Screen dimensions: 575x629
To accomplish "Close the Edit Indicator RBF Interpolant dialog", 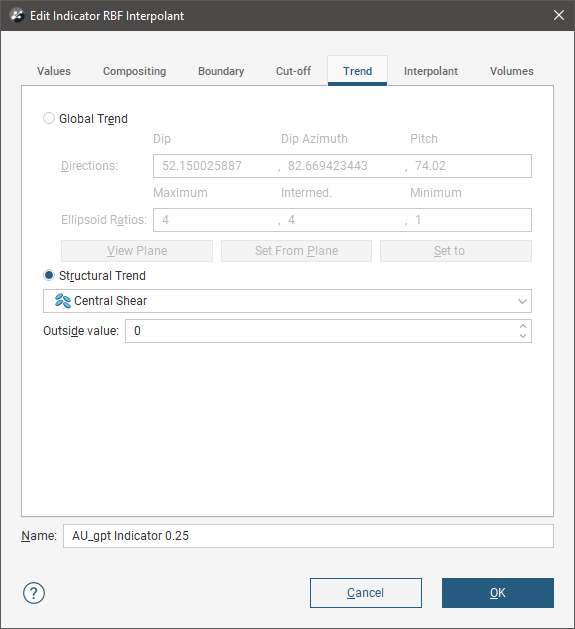I will tap(559, 16).
